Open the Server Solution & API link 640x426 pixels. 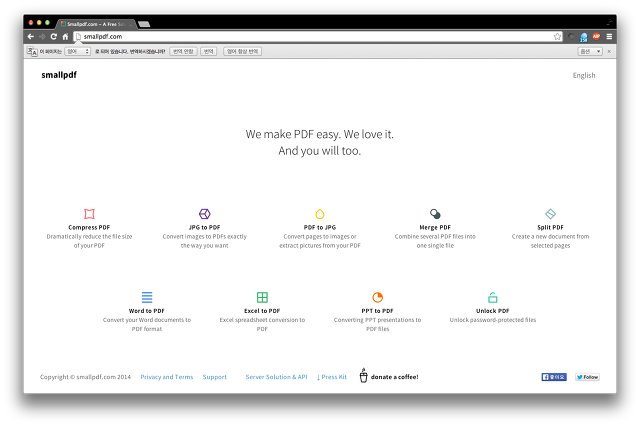pos(276,377)
